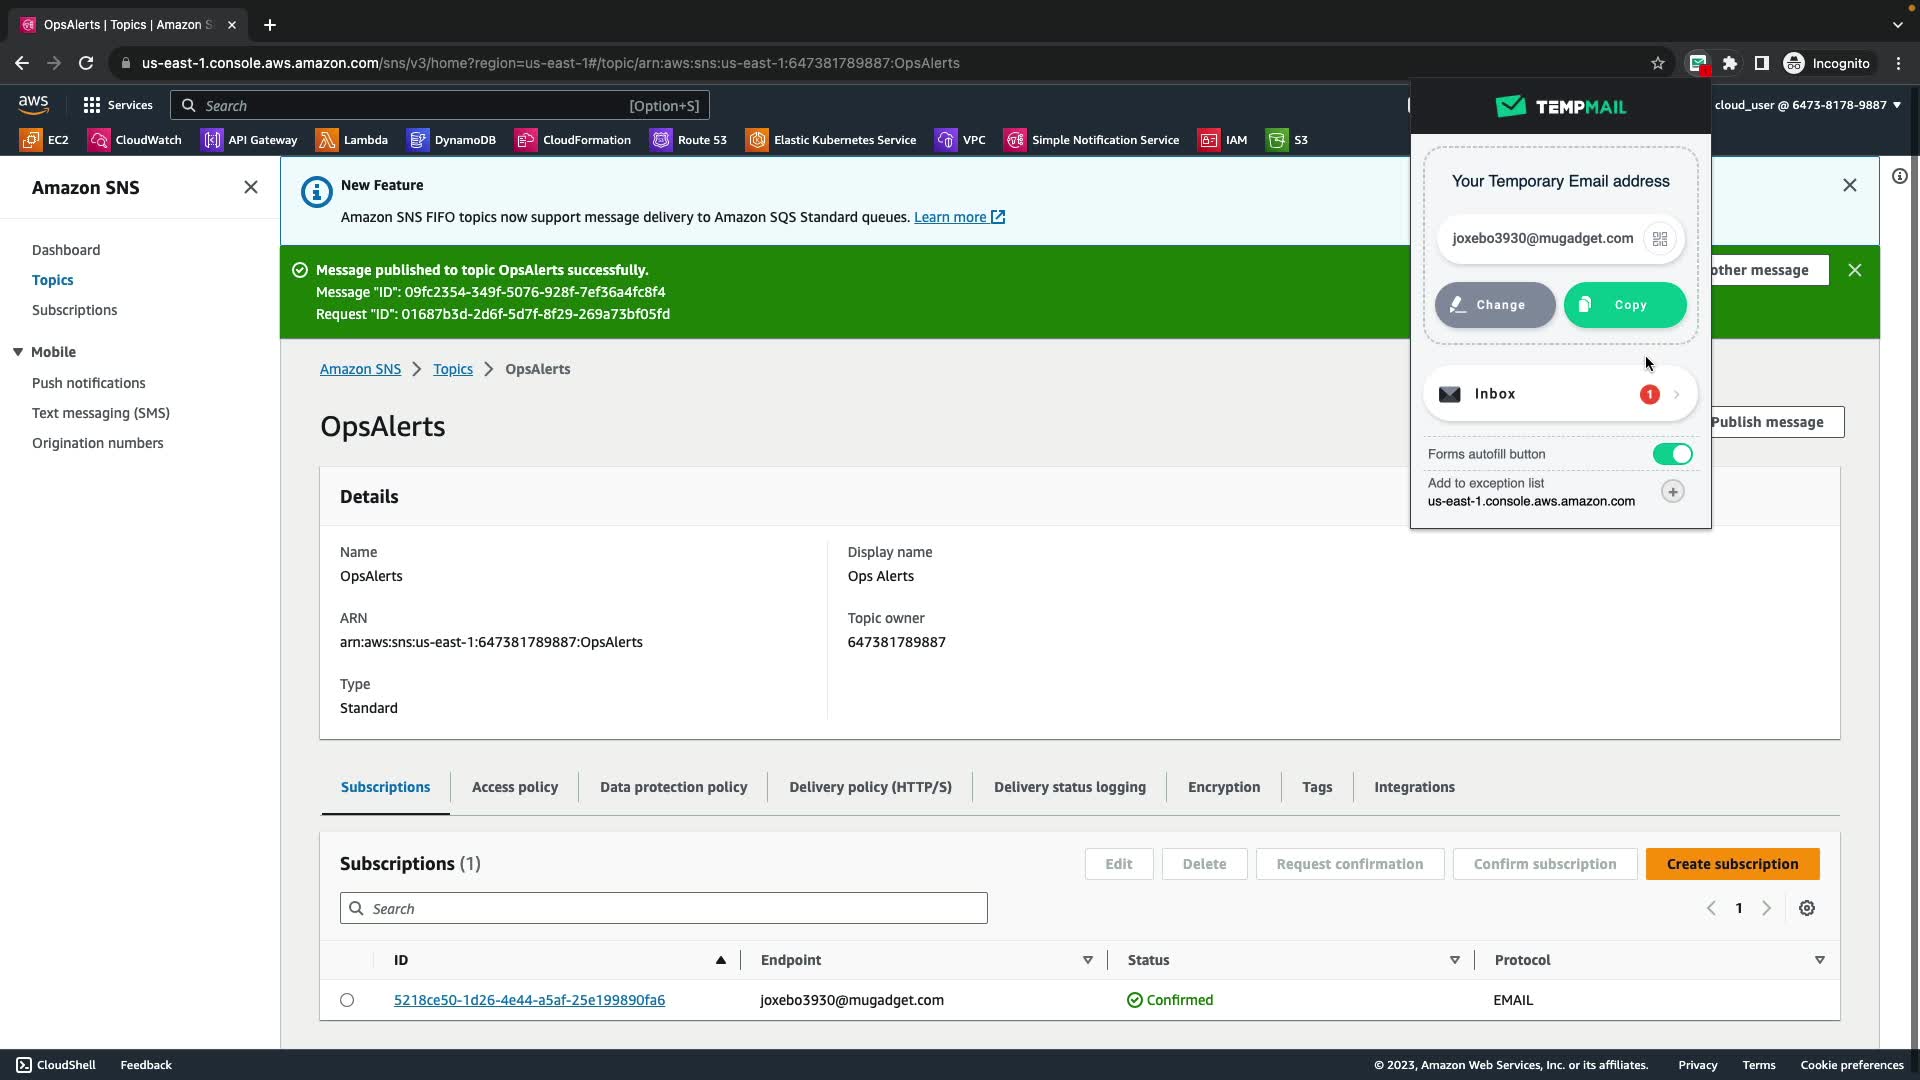Toggle the Forms autofill button switch
The width and height of the screenshot is (1920, 1080).
coord(1673,455)
